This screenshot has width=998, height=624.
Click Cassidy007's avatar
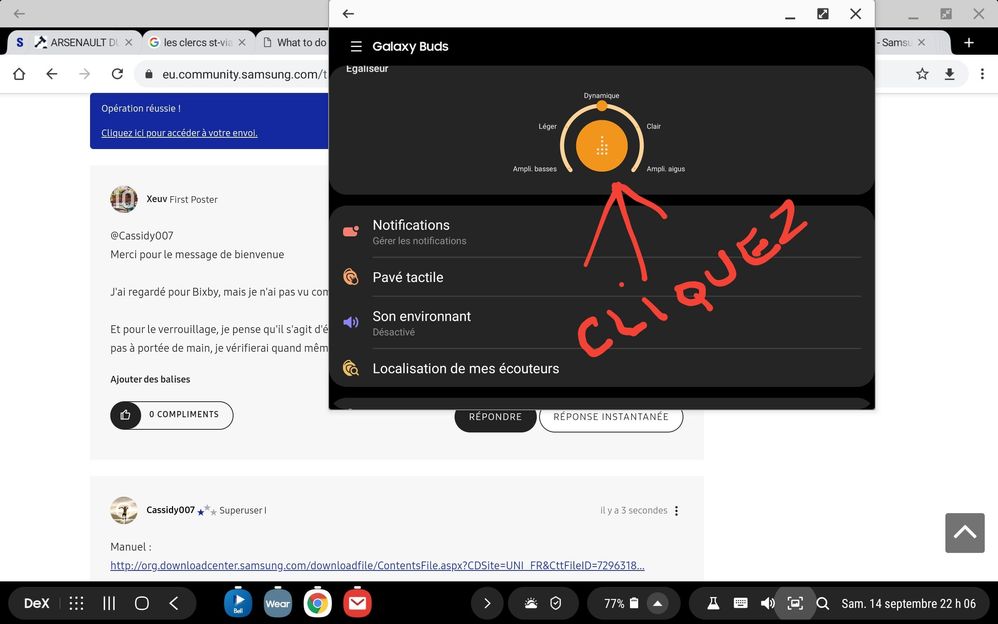point(123,510)
